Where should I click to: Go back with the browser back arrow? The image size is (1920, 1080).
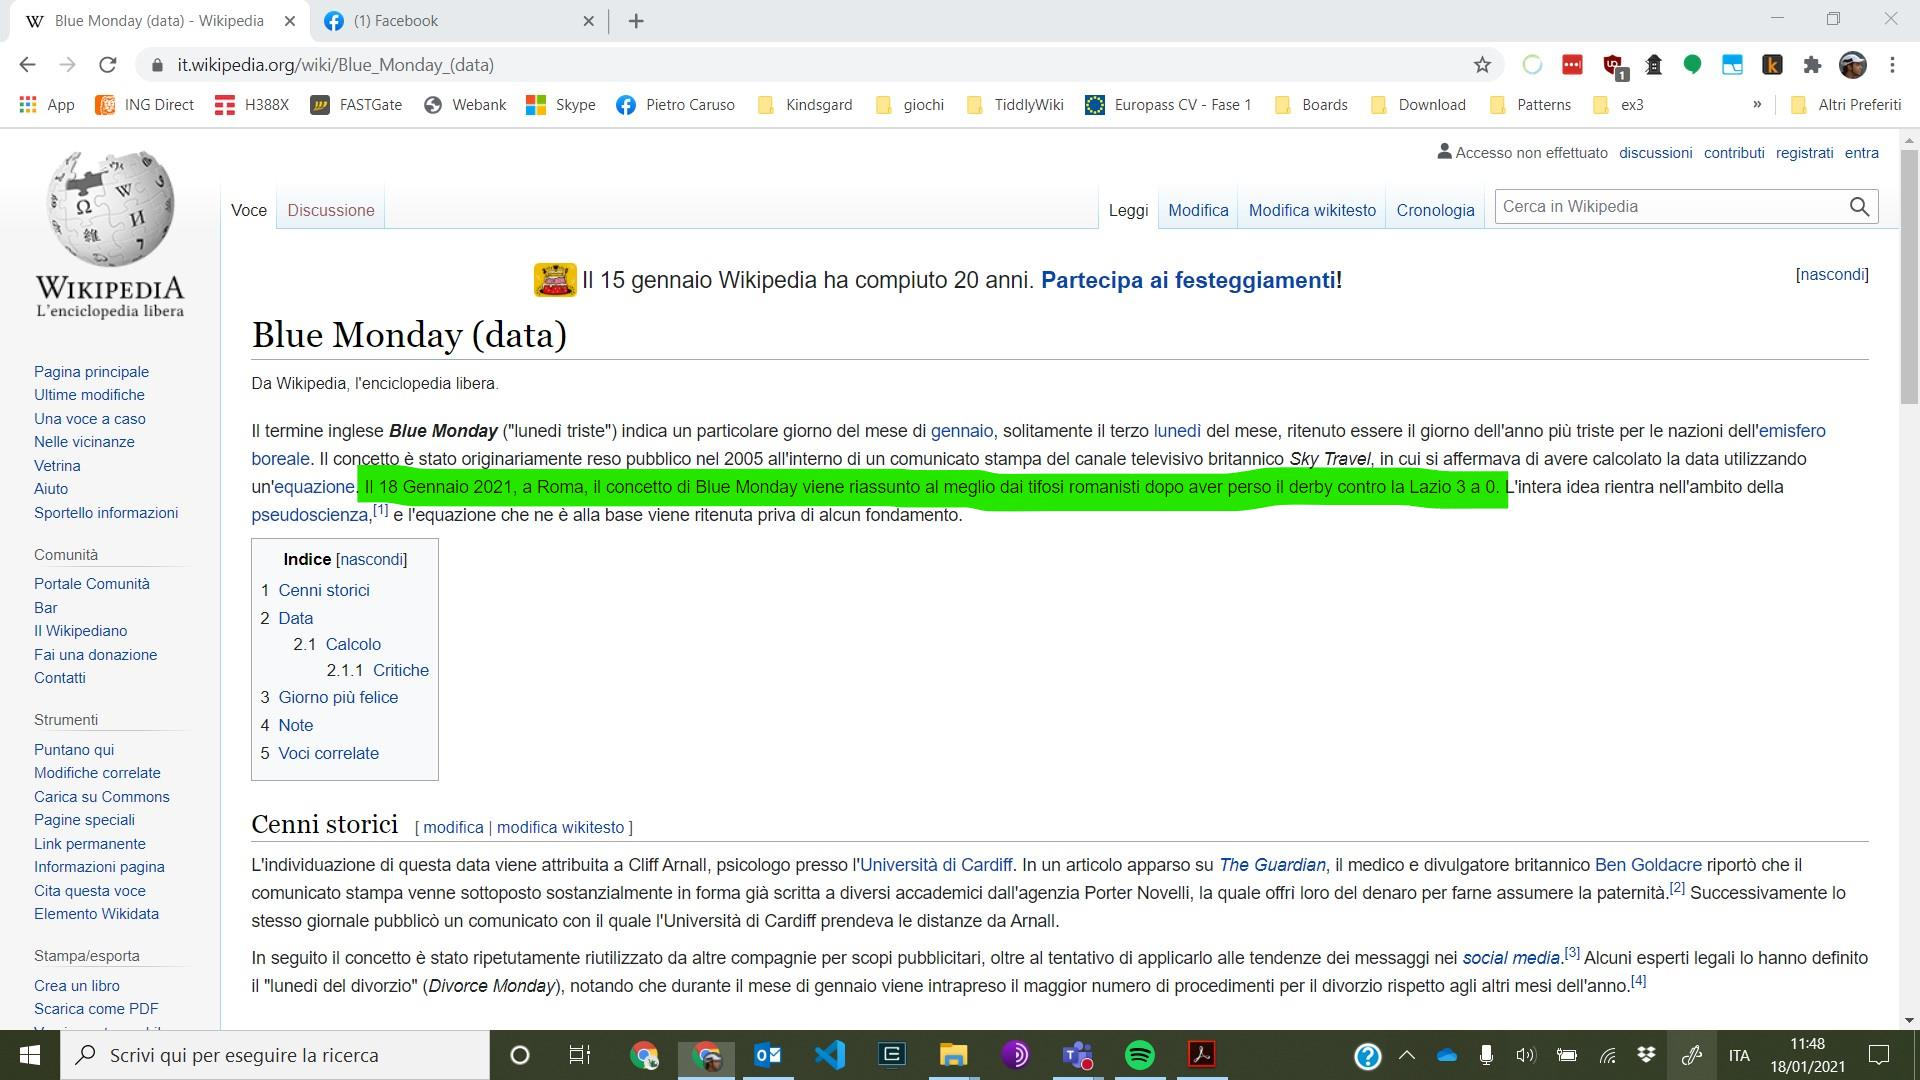point(27,65)
